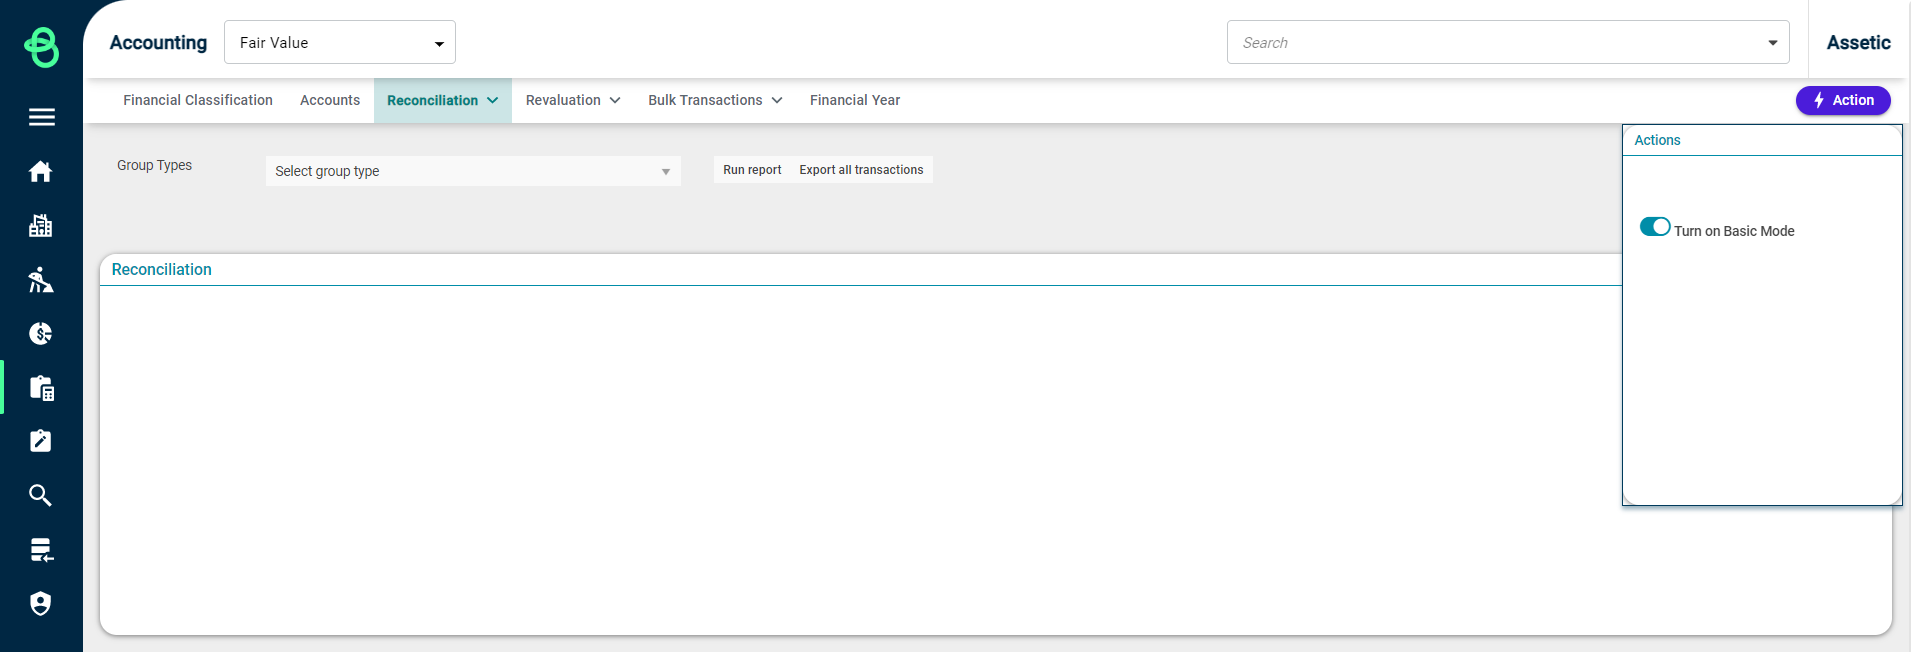
Task: Click the Accounting module title
Action: point(158,42)
